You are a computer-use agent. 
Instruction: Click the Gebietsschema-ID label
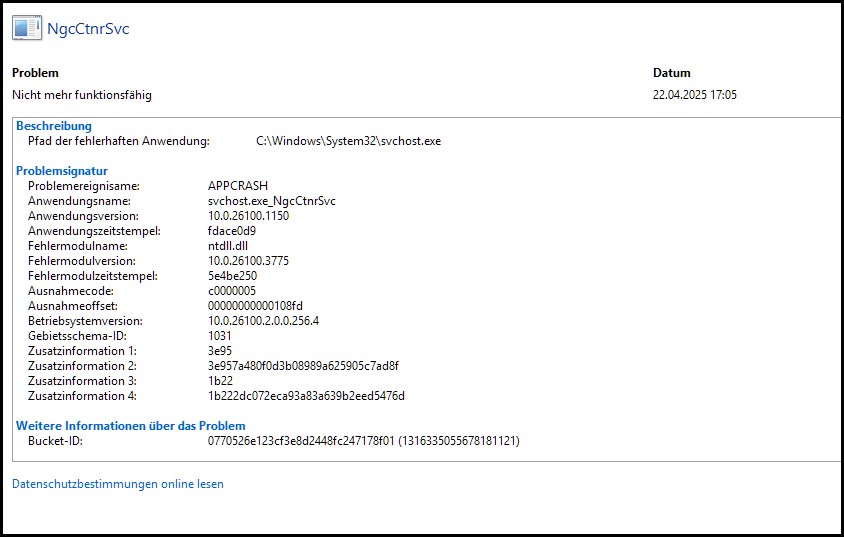[x=78, y=336]
